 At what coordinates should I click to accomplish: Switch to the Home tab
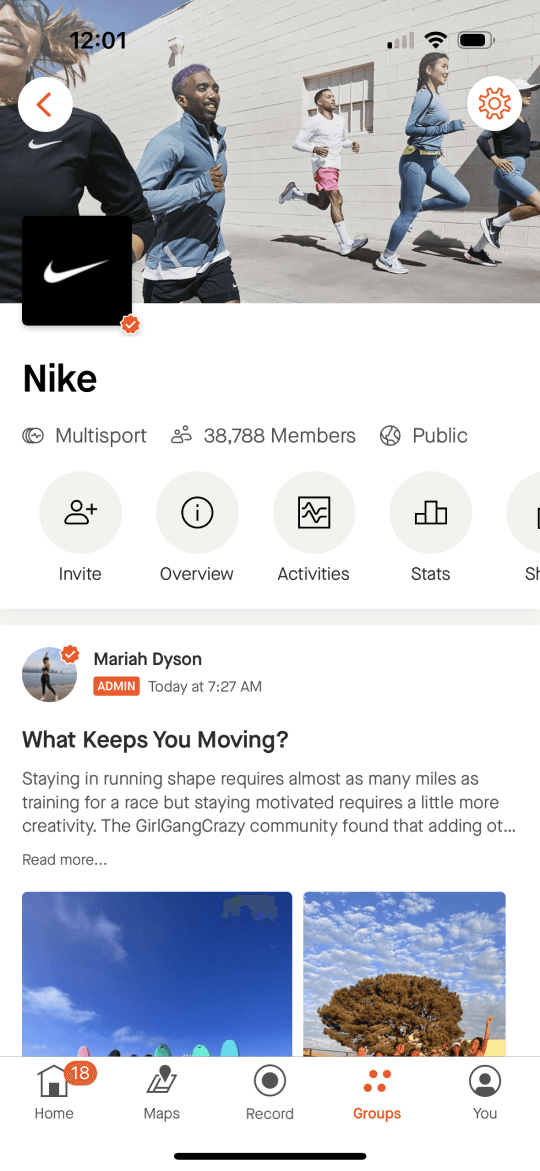coord(54,1093)
